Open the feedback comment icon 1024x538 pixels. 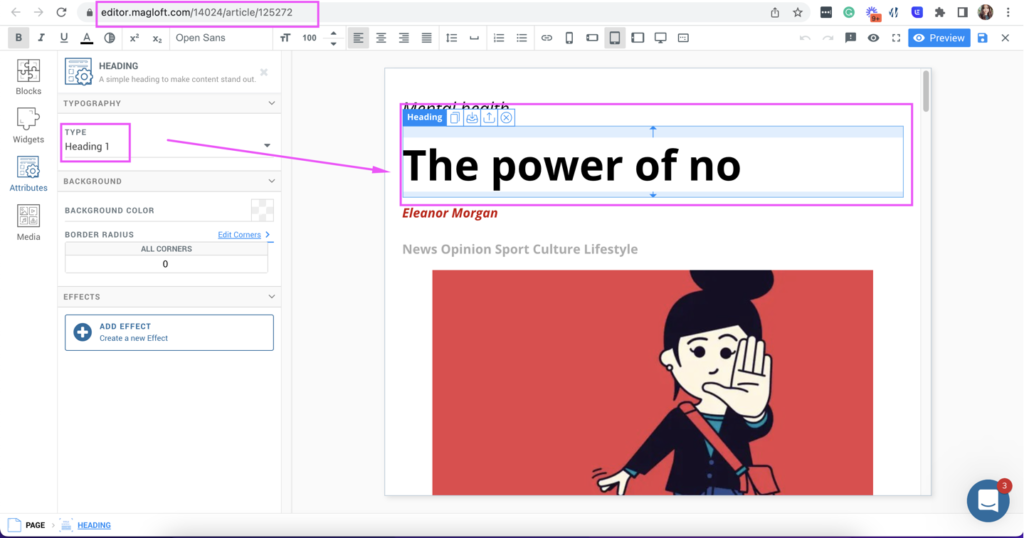pyautogui.click(x=850, y=38)
